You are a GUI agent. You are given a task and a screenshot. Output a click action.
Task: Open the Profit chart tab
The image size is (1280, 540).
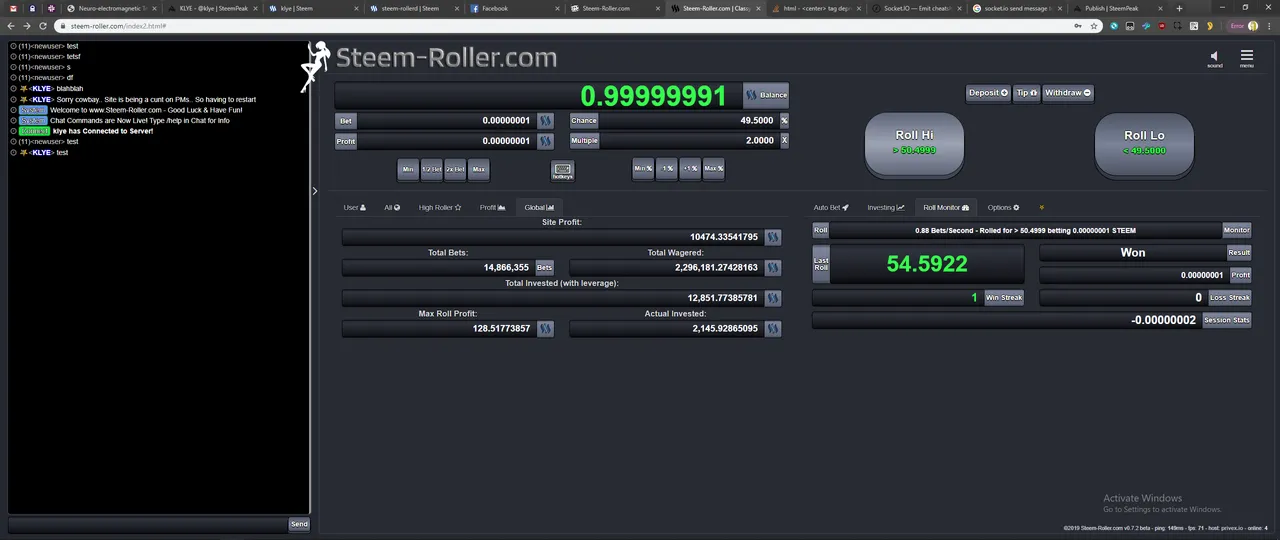pyautogui.click(x=492, y=208)
